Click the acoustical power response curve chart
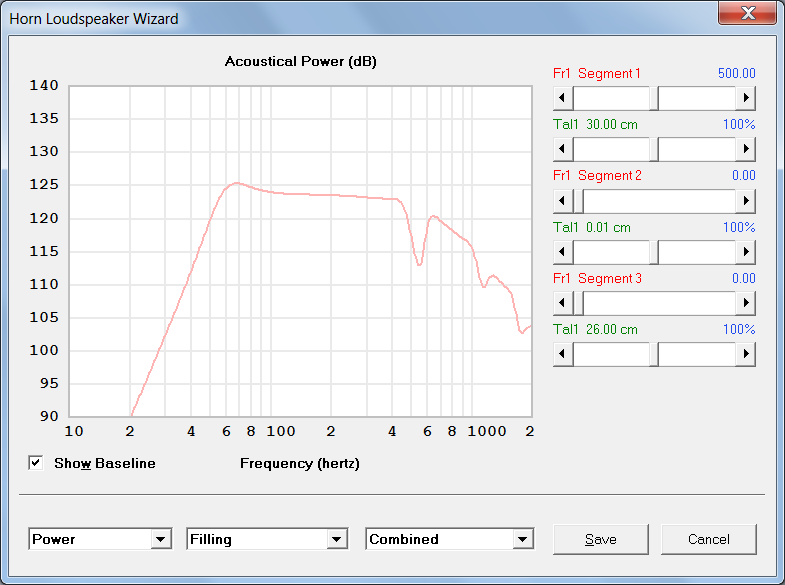 pos(300,251)
